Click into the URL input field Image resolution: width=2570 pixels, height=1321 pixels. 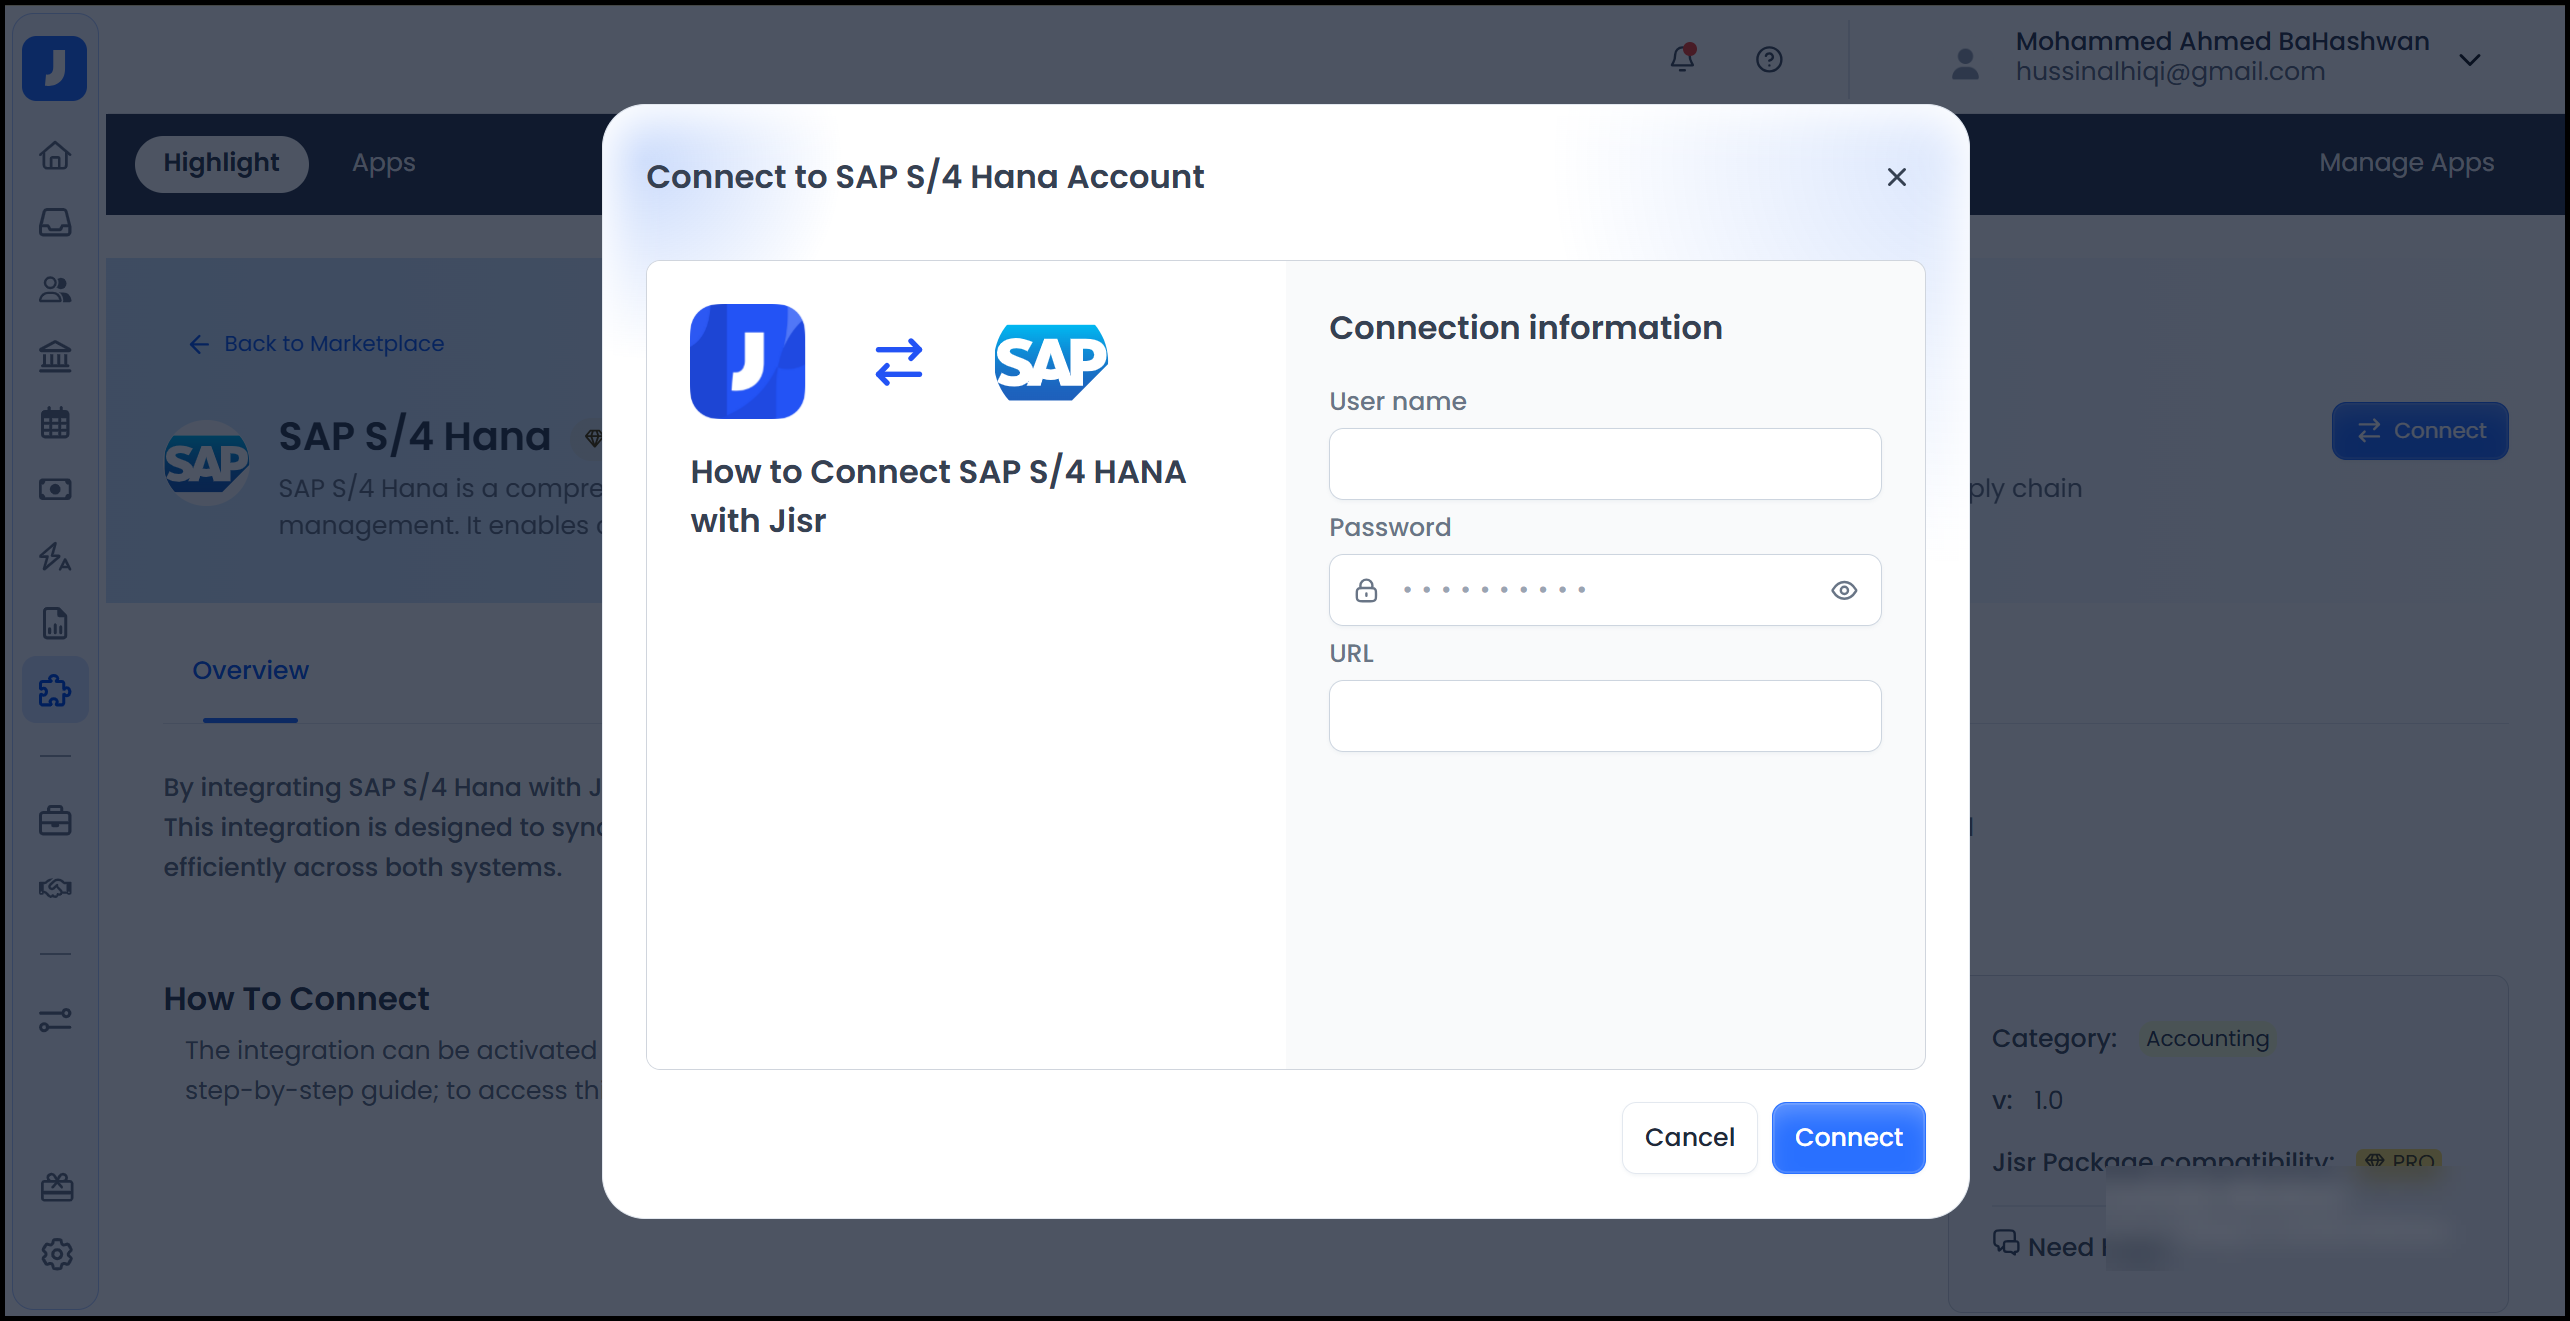pos(1604,716)
